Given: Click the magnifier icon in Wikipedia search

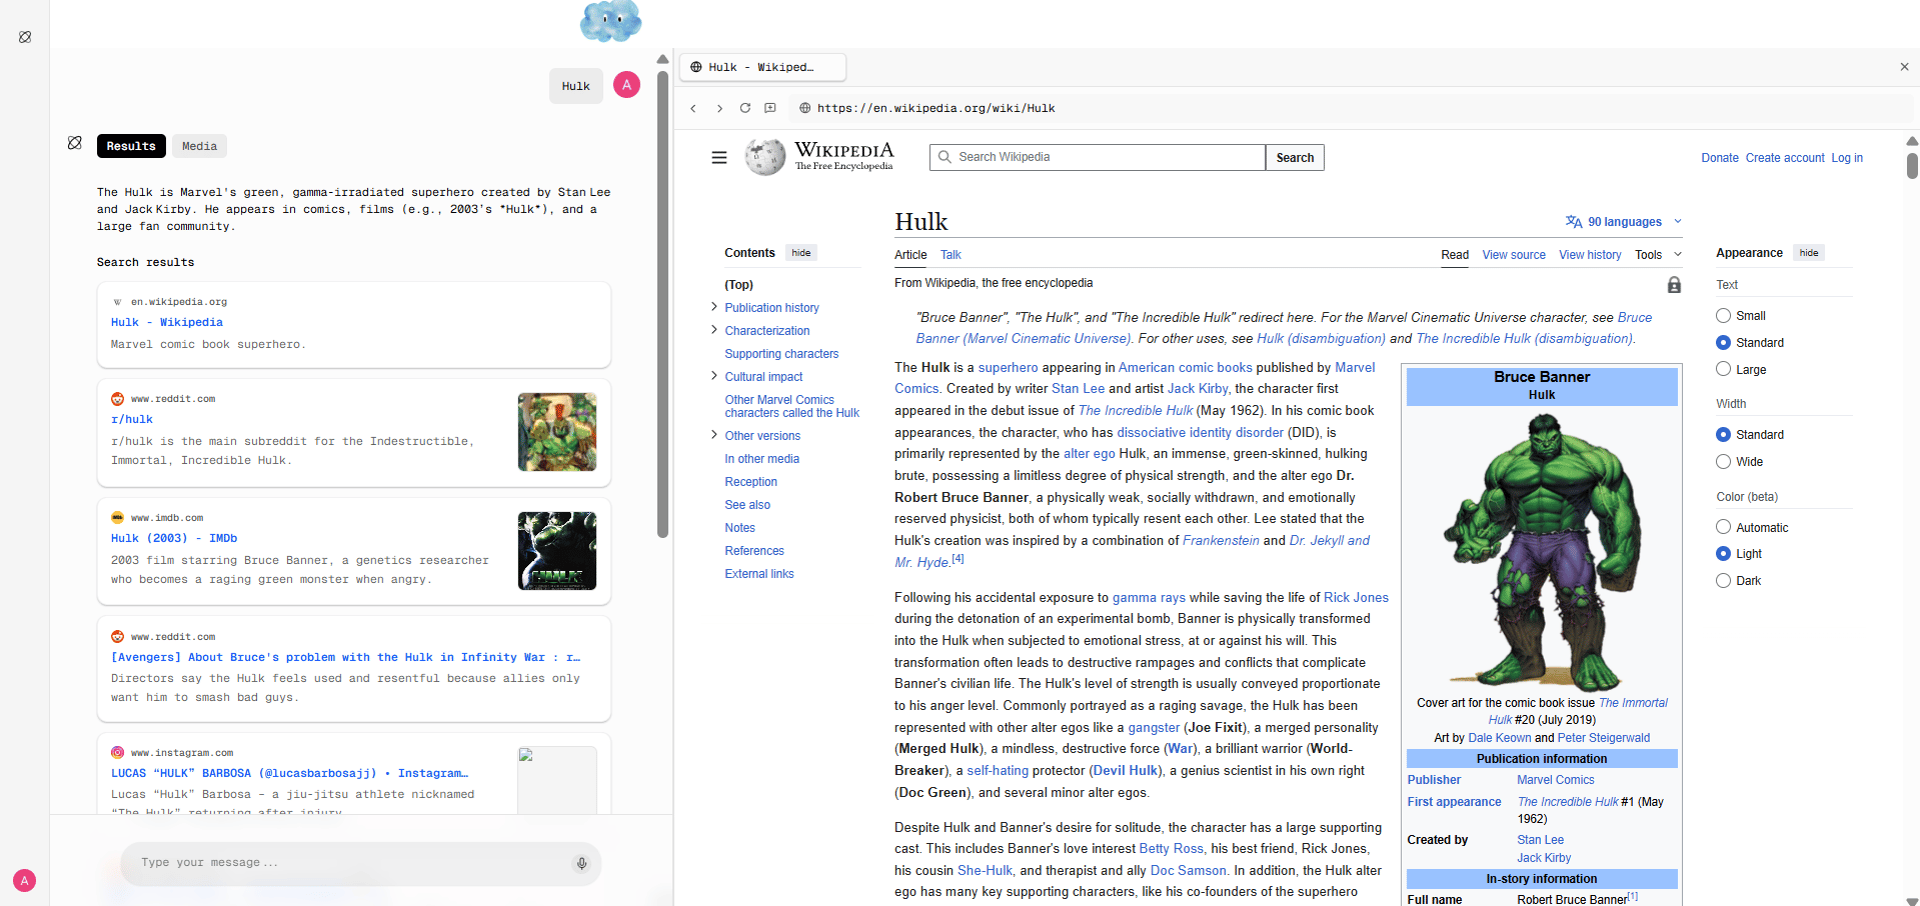Looking at the screenshot, I should [944, 157].
